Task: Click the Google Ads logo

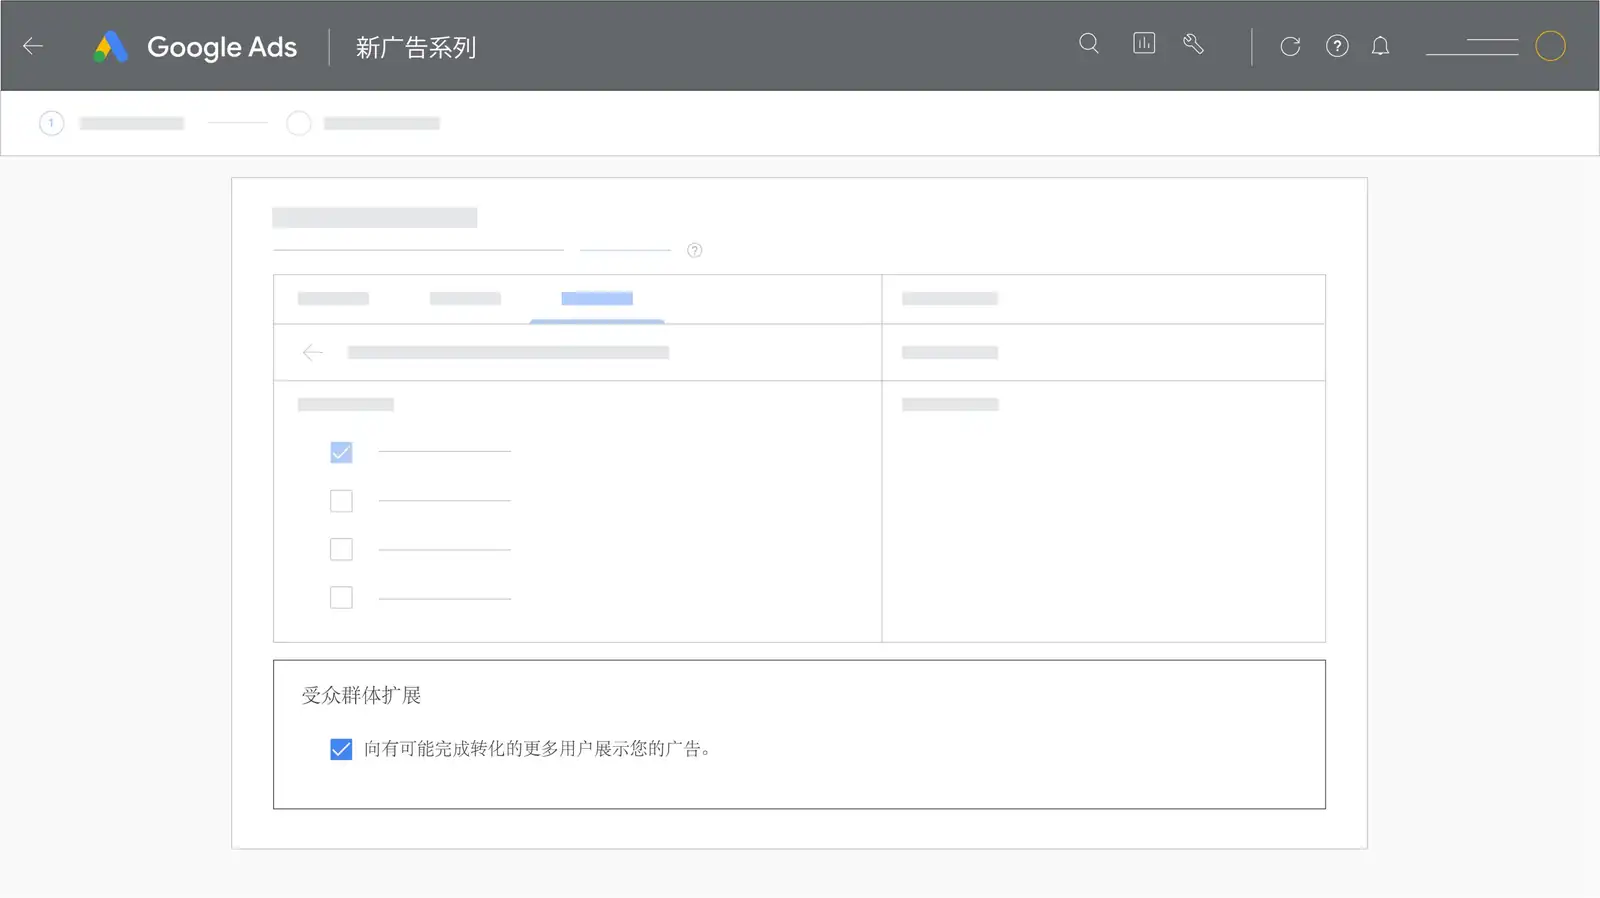Action: pos(111,47)
